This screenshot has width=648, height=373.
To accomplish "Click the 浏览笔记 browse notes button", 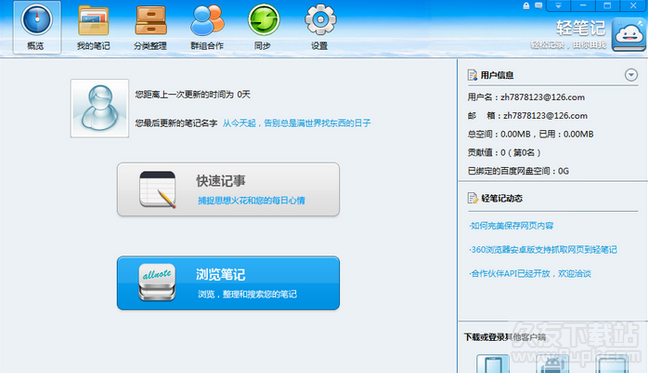I will click(228, 283).
